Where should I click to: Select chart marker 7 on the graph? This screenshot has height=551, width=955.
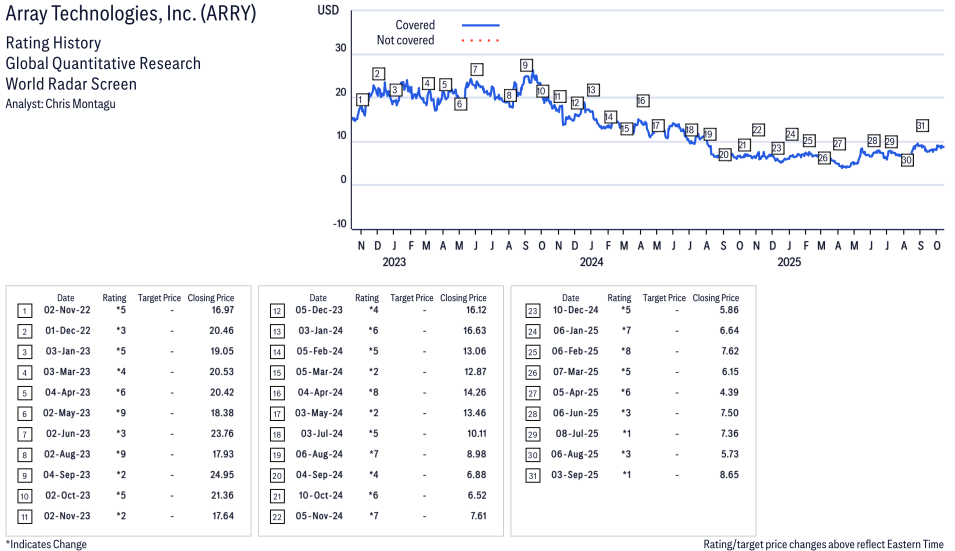(x=476, y=69)
